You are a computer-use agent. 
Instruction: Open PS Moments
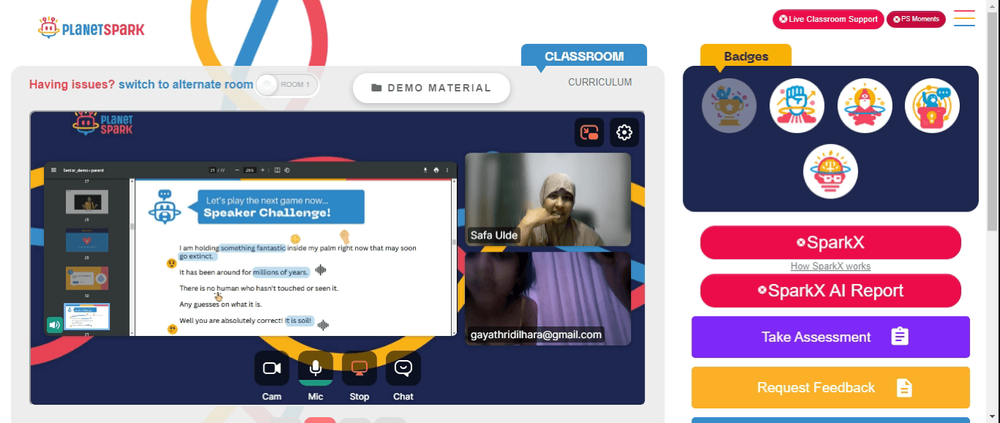[916, 19]
